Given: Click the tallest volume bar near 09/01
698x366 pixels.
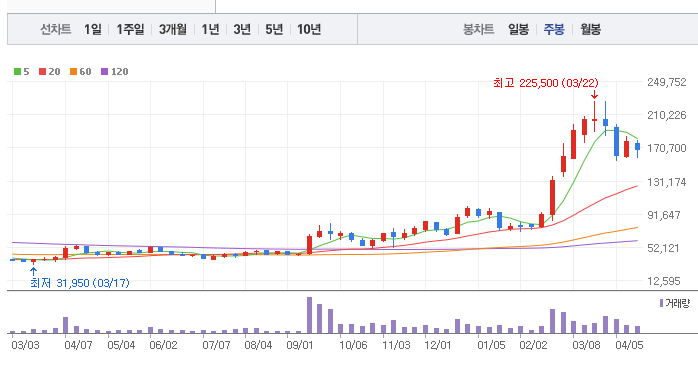Looking at the screenshot, I should coord(309,315).
